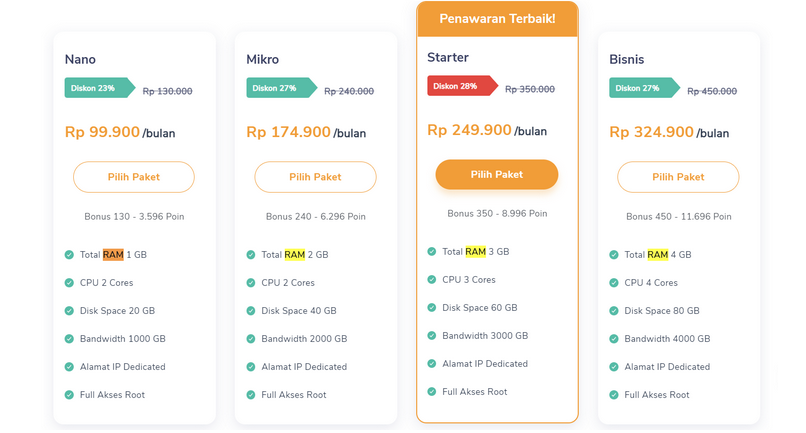This screenshot has width=806, height=433.
Task: Click the highlighted RAM word in Mikro plan
Action: click(x=294, y=255)
